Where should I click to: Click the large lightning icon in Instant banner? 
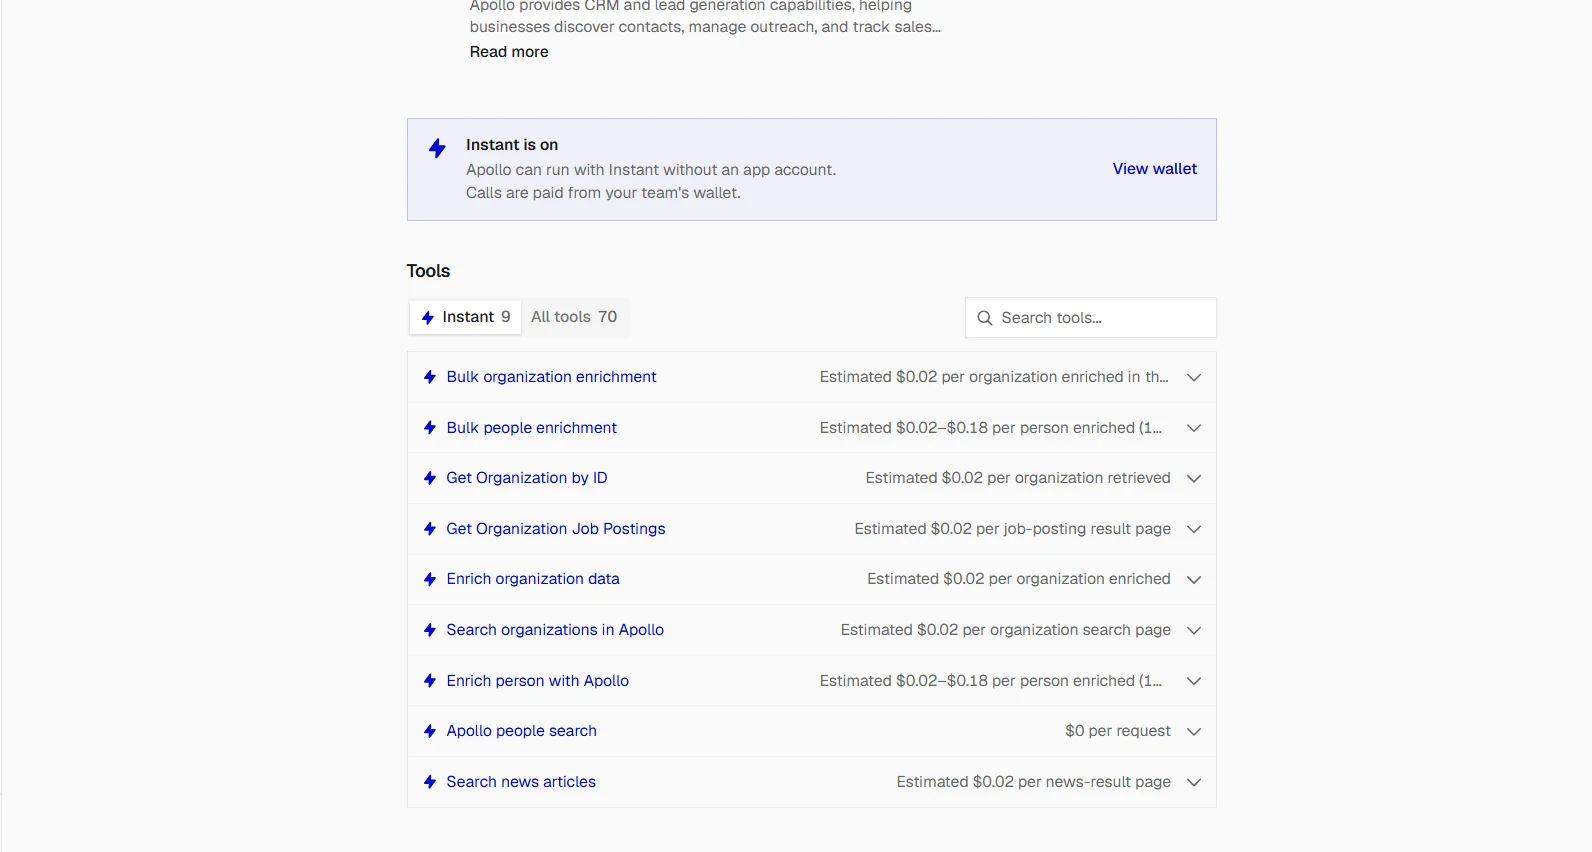click(x=437, y=149)
